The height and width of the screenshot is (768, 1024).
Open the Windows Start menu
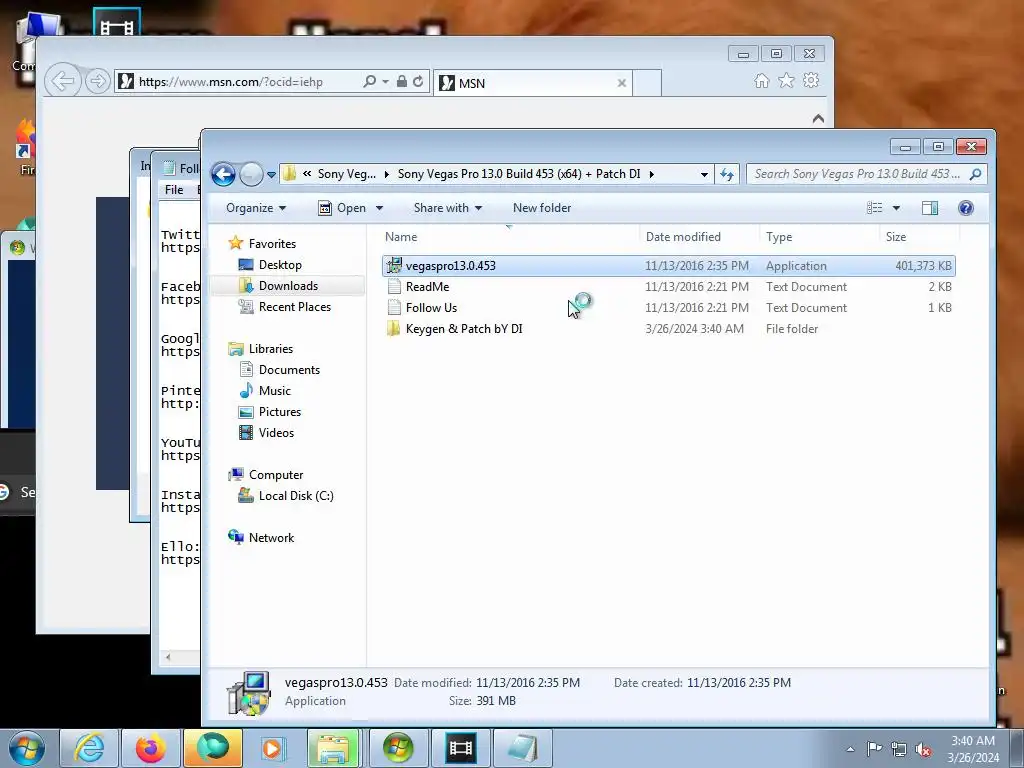27,748
